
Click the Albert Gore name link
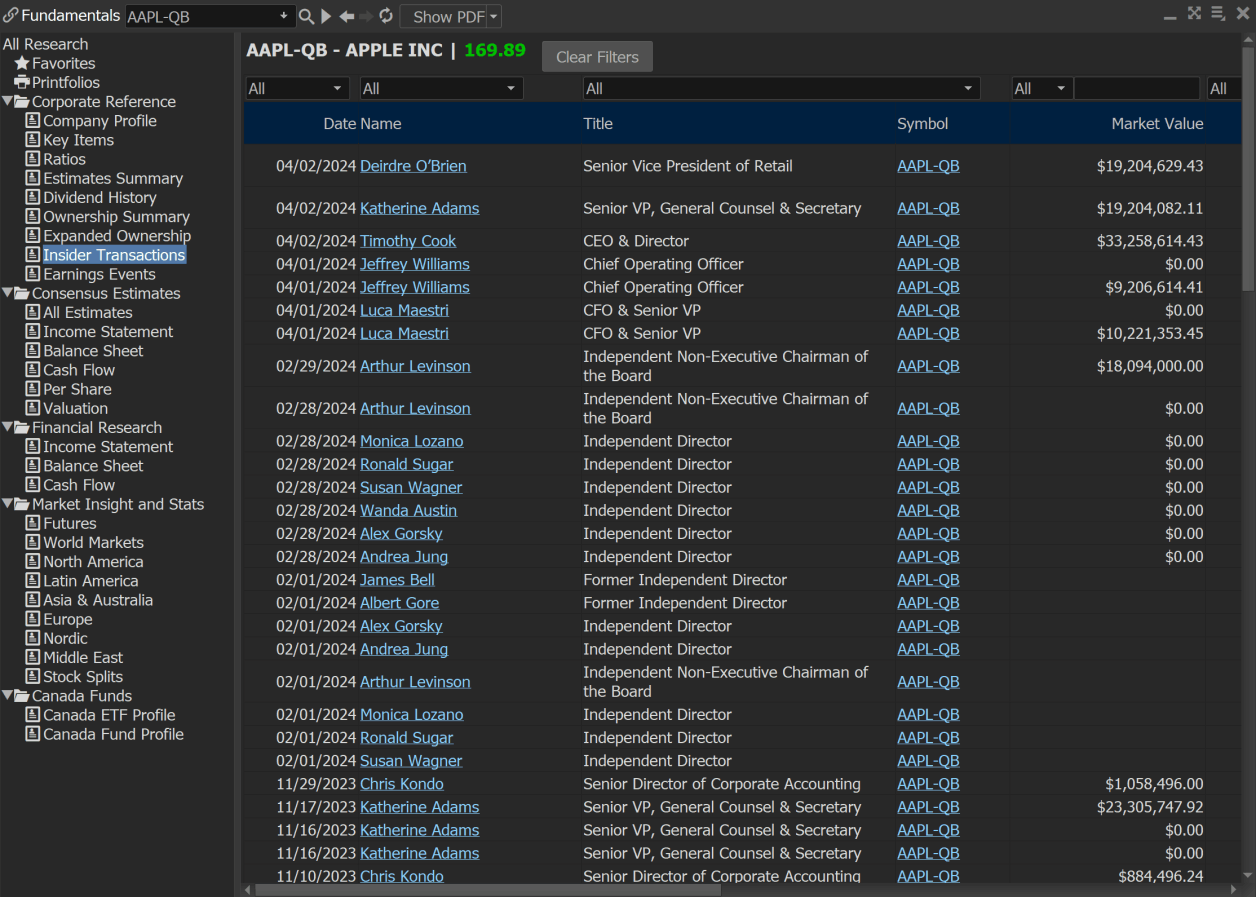399,603
